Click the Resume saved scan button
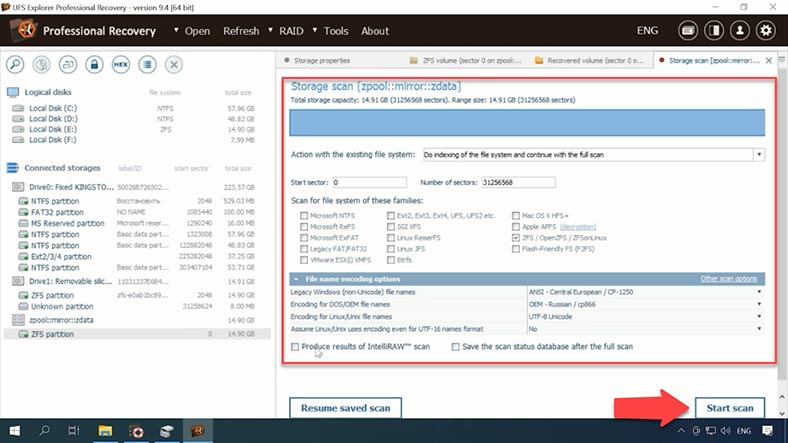Screen dimensions: 788x443 346,408
